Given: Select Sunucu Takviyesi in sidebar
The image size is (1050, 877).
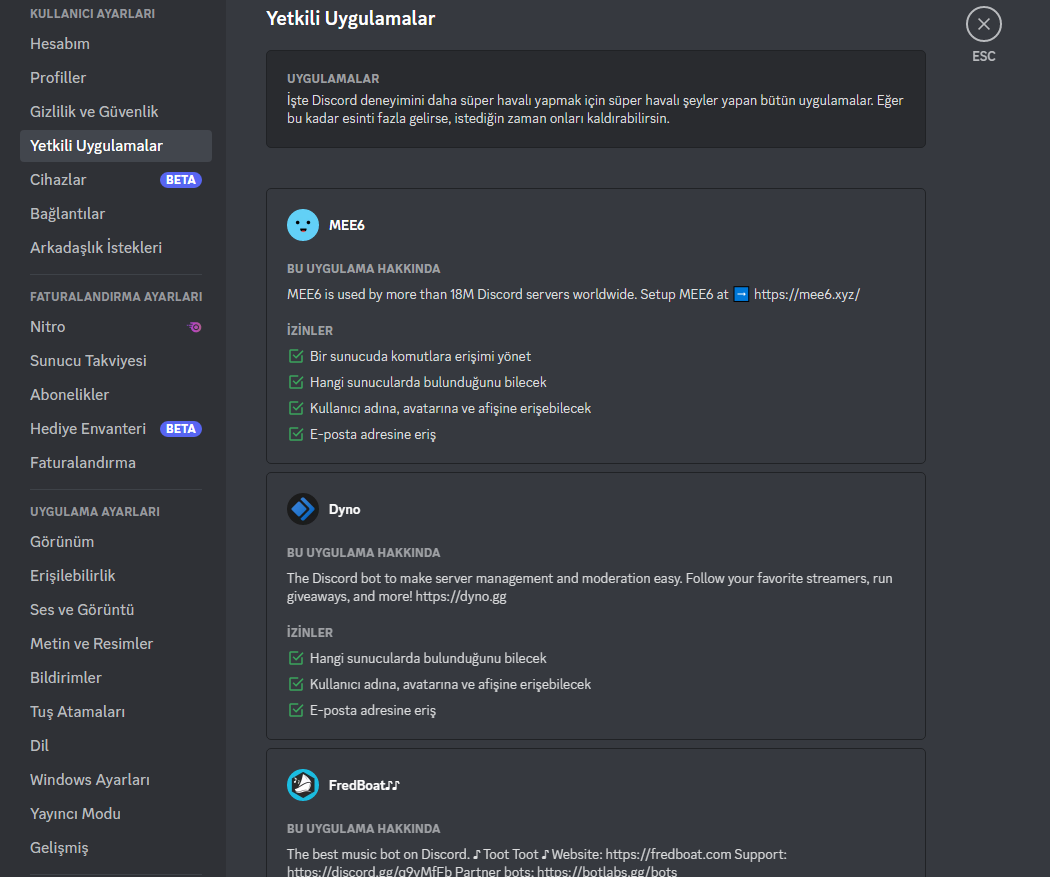Looking at the screenshot, I should [88, 361].
